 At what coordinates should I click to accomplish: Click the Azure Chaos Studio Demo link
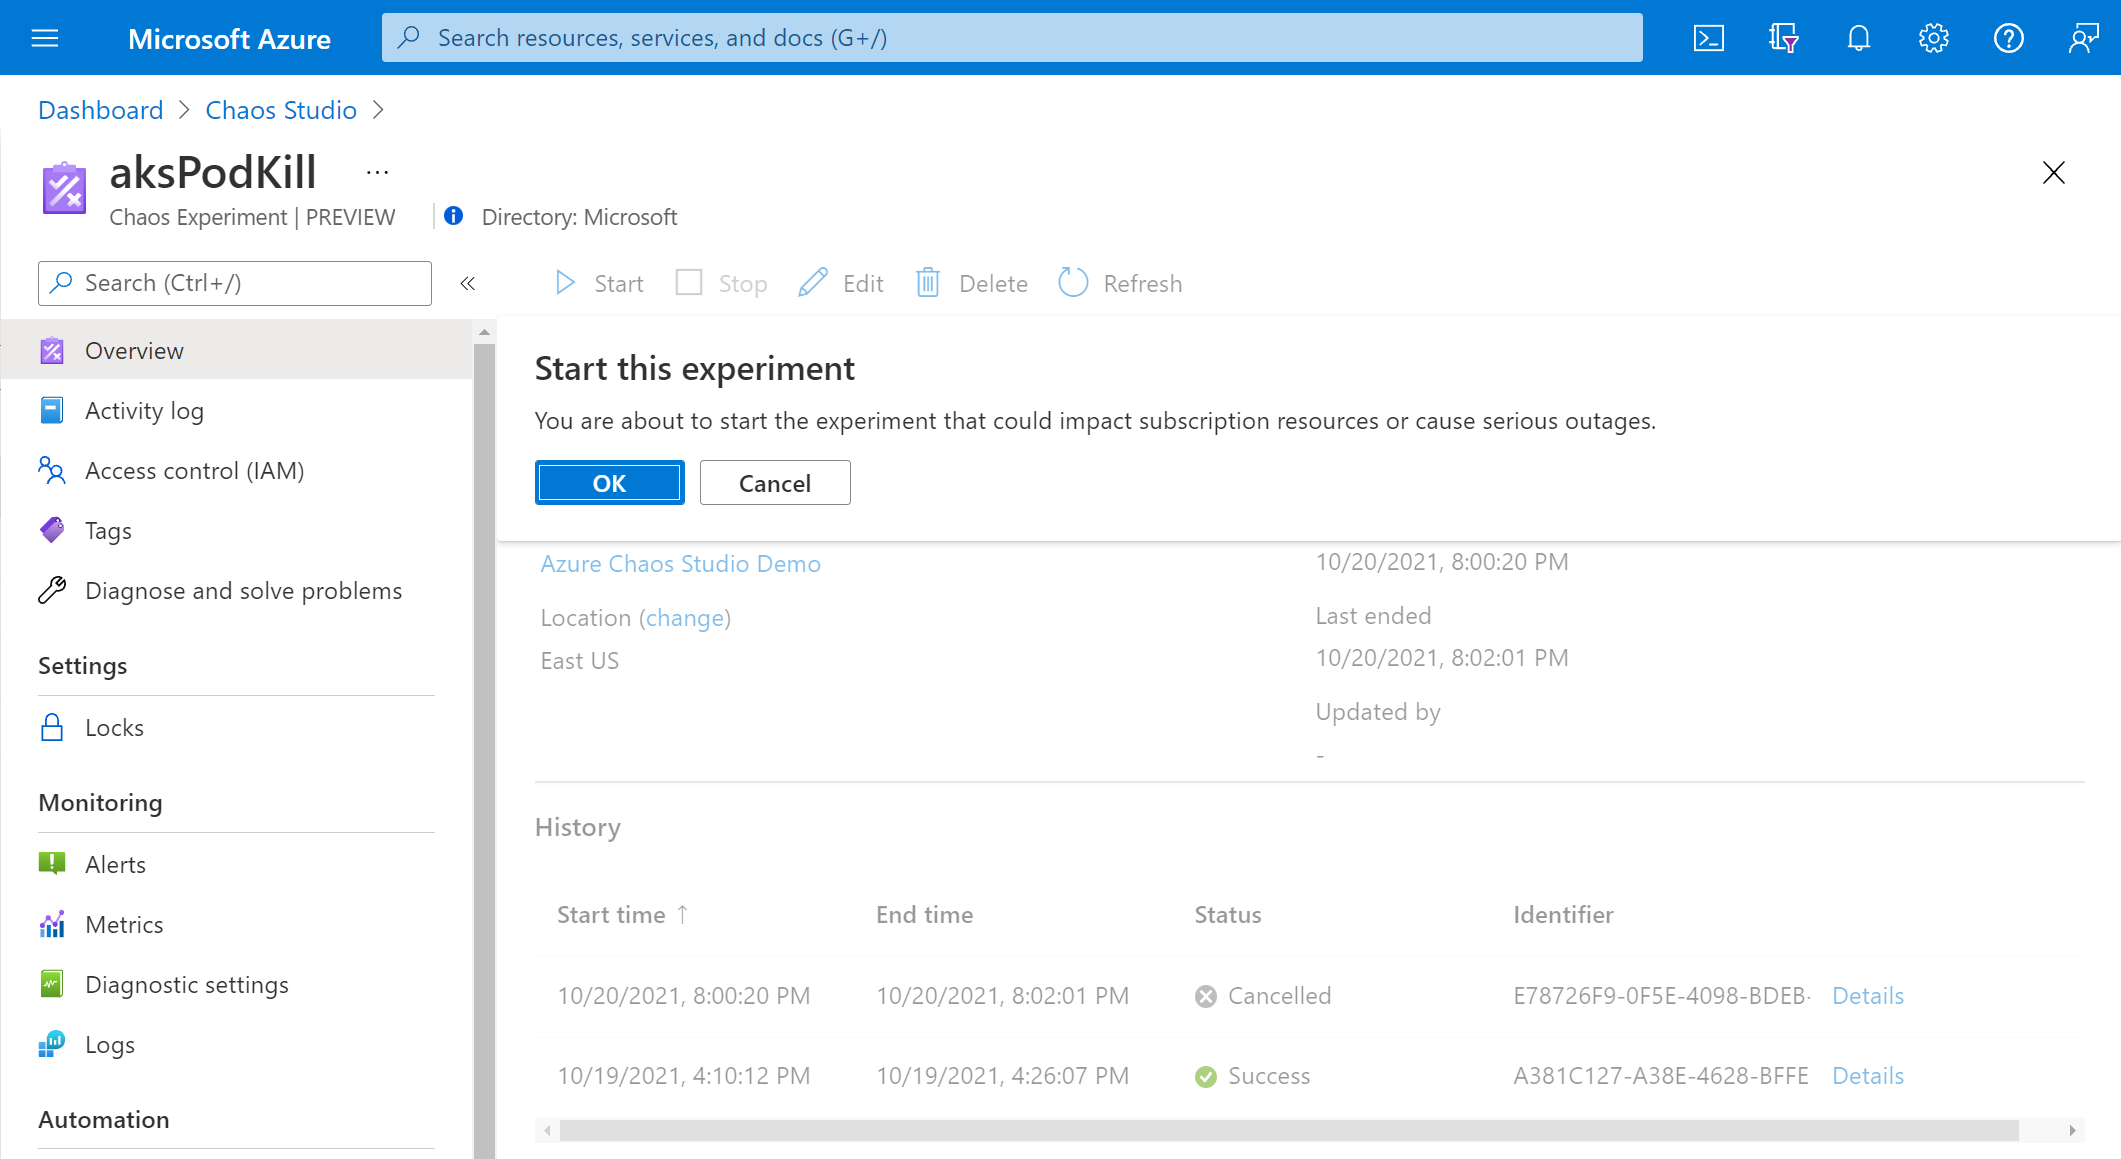pos(679,562)
